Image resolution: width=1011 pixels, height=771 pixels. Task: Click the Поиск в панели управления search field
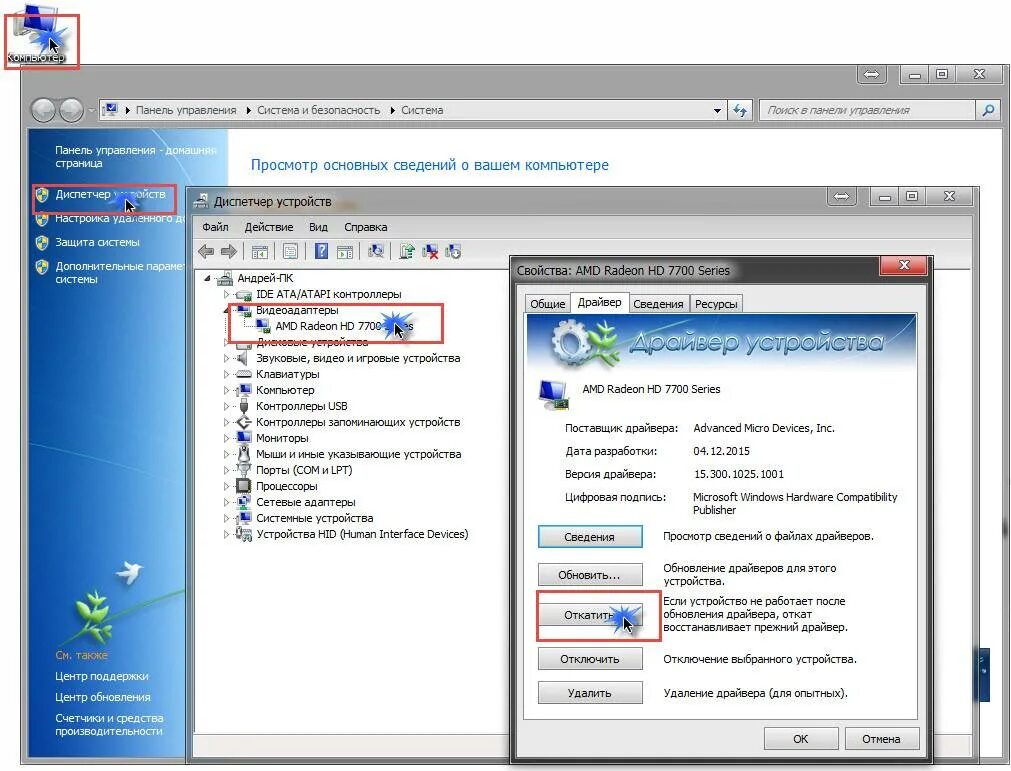(x=867, y=110)
